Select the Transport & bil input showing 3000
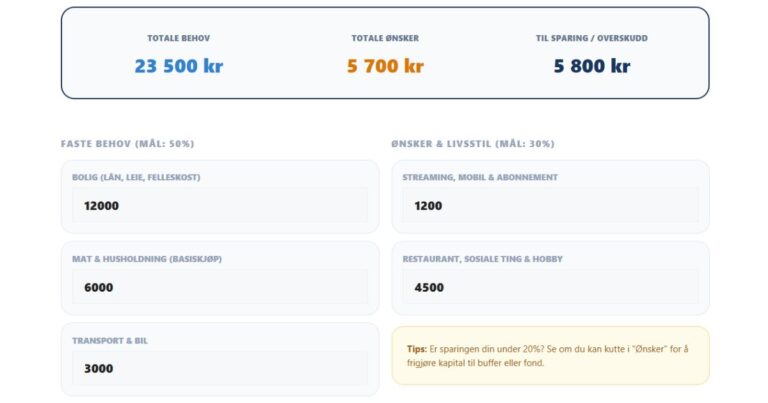The width and height of the screenshot is (768, 403). click(x=219, y=368)
